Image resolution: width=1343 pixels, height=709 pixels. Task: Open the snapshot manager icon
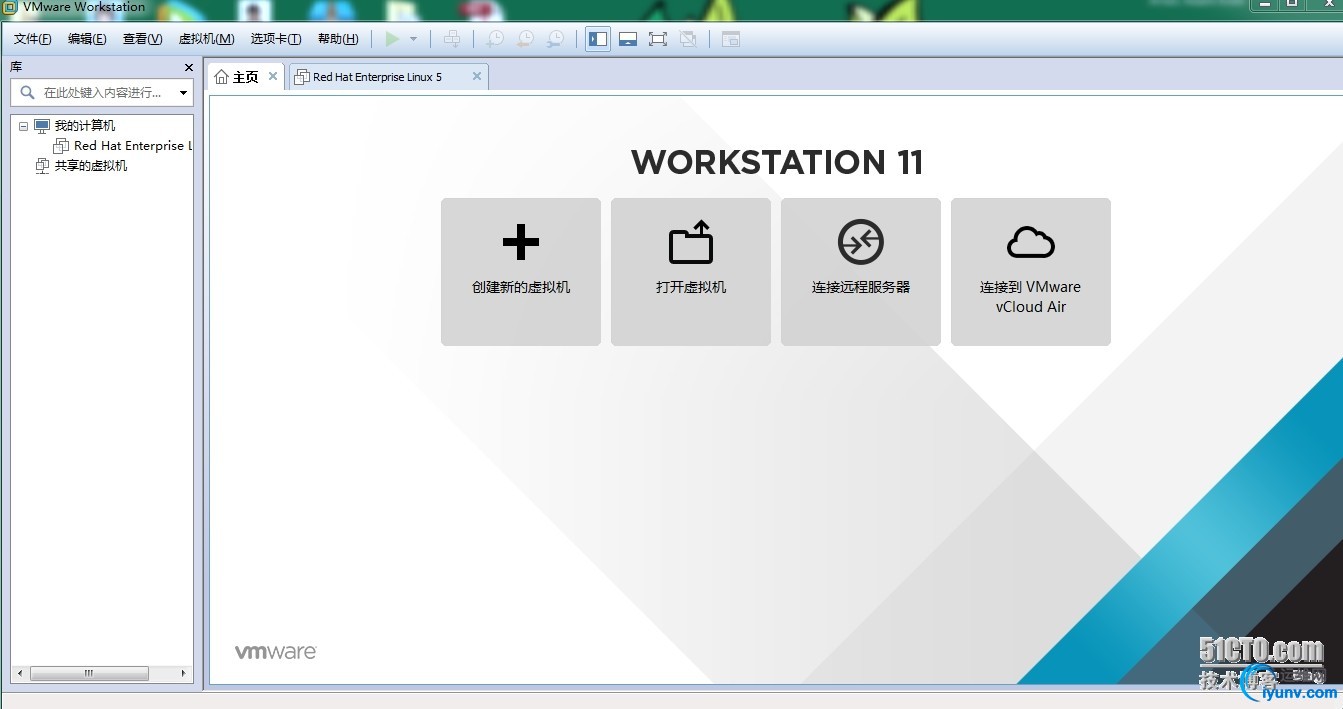pos(555,39)
